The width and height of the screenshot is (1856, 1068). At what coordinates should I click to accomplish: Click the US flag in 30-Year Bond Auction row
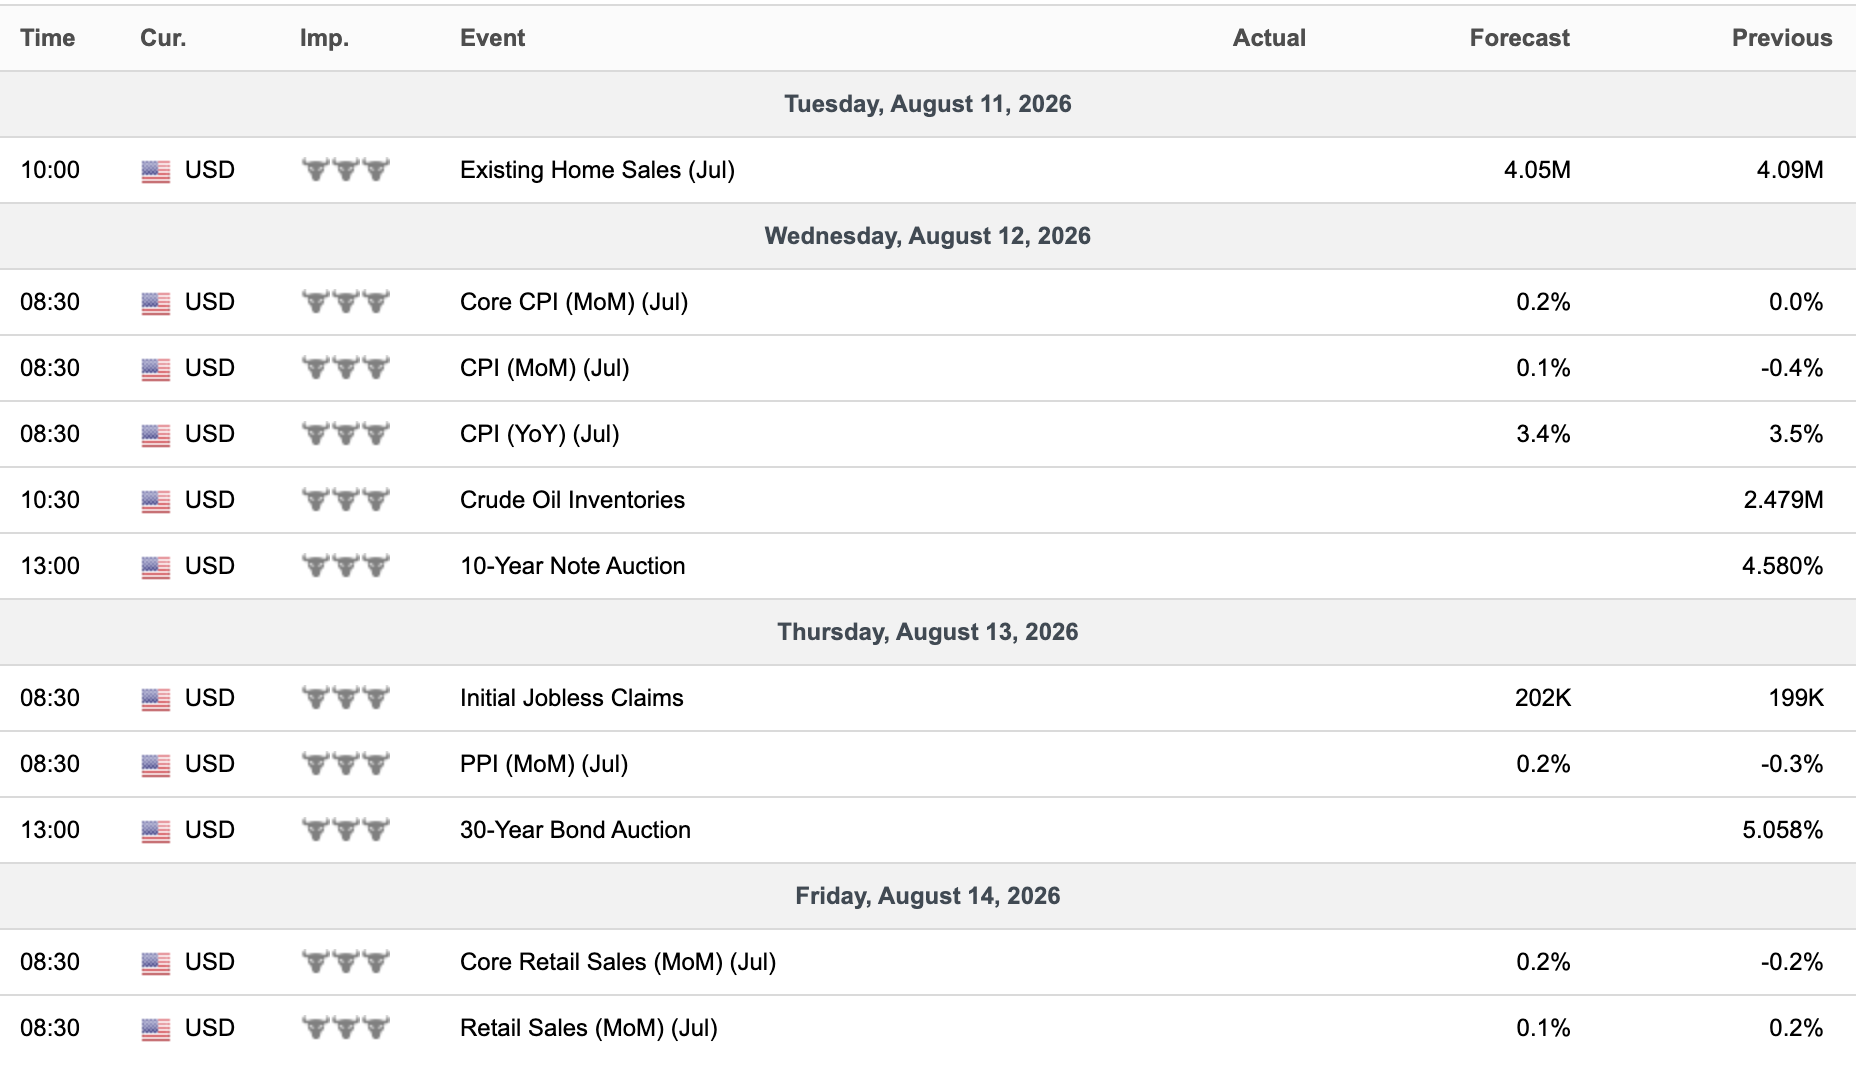click(x=156, y=831)
